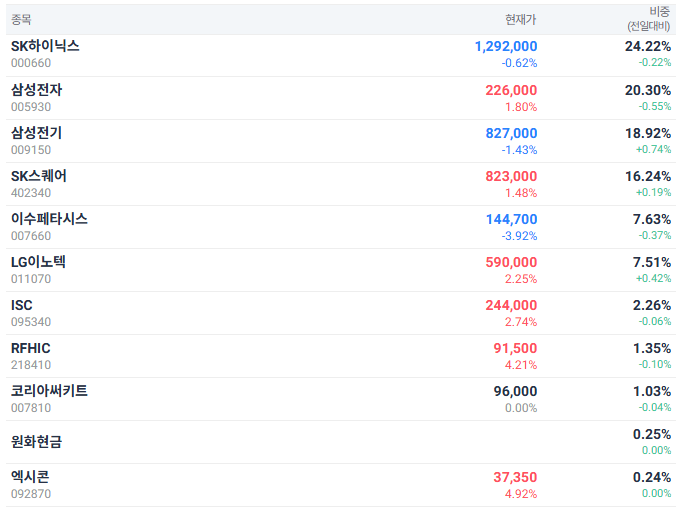
Task: Click the -3.92% price change
Action: (x=519, y=236)
